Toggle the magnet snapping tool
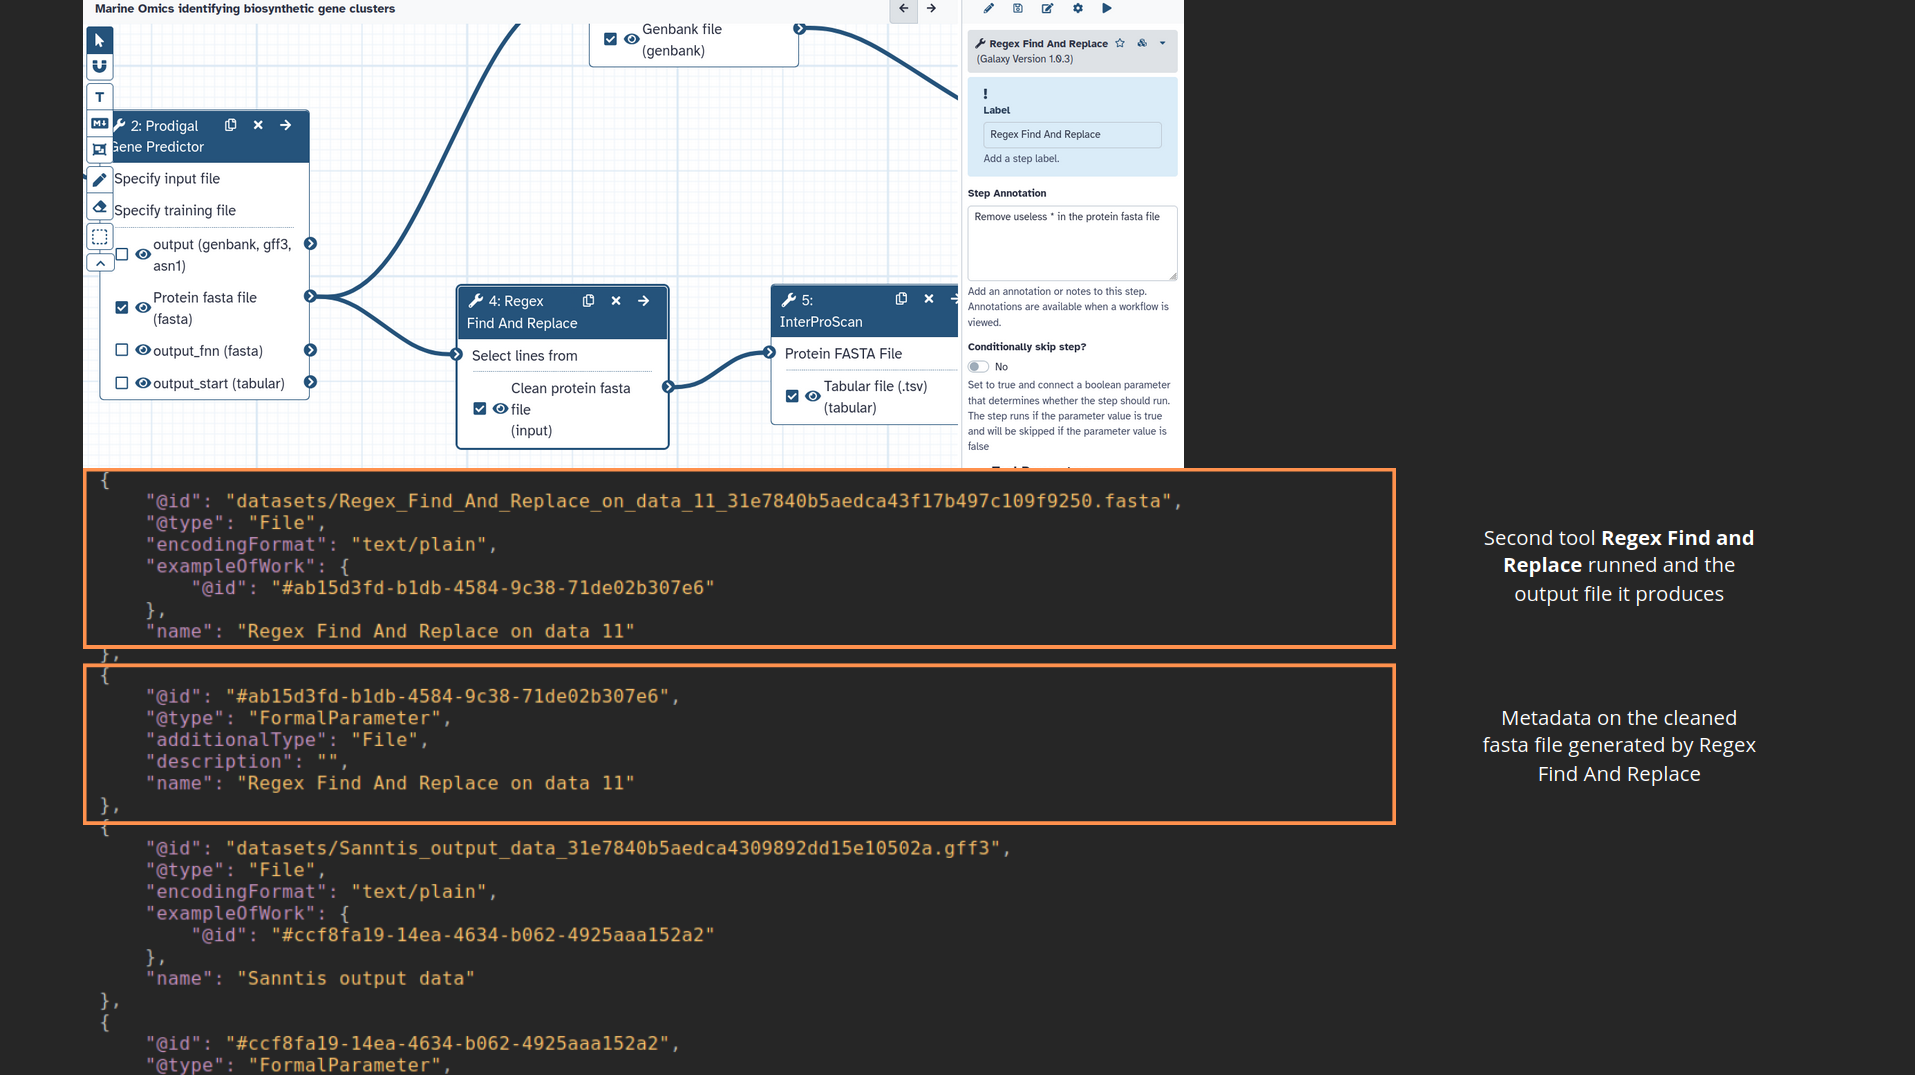The width and height of the screenshot is (1915, 1075). pos(100,66)
